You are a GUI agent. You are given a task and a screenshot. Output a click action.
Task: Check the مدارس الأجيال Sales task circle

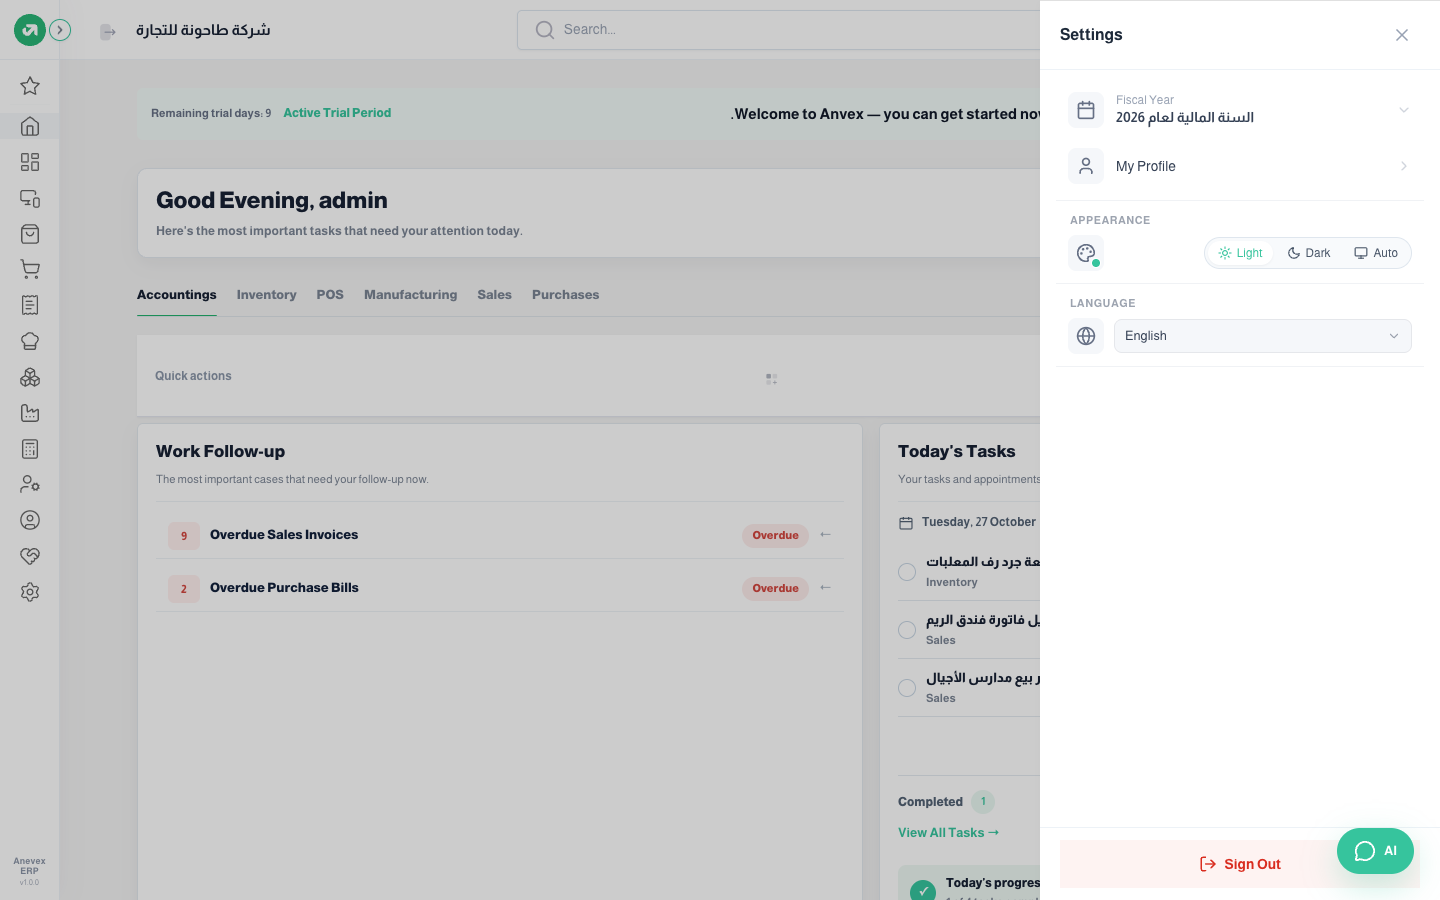907,688
